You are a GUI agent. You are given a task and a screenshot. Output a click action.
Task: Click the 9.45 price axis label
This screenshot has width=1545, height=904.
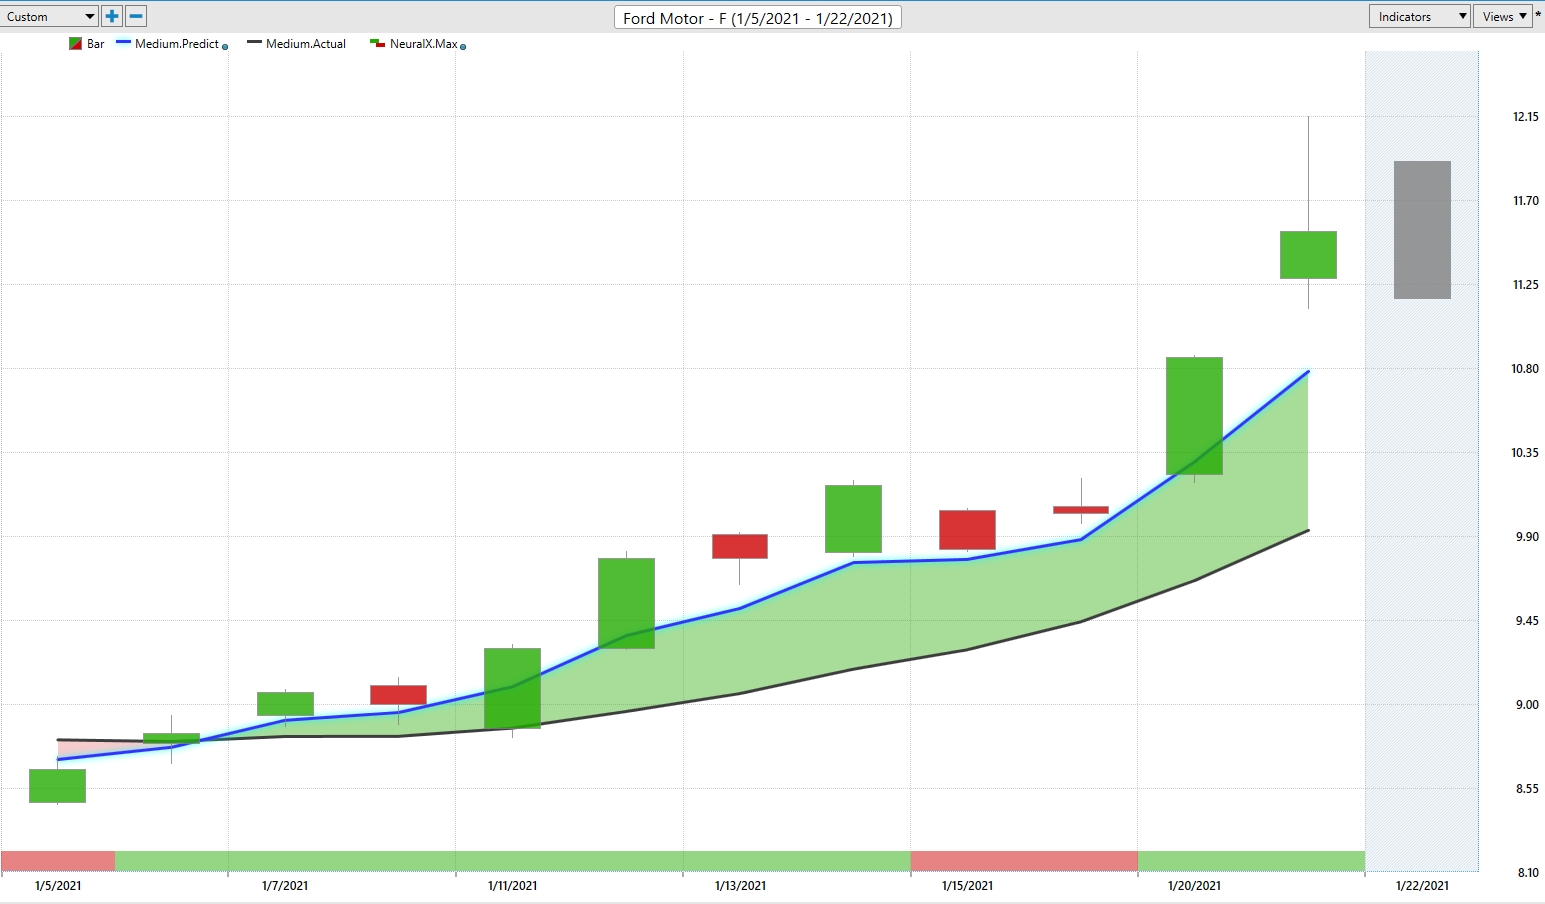(x=1527, y=621)
